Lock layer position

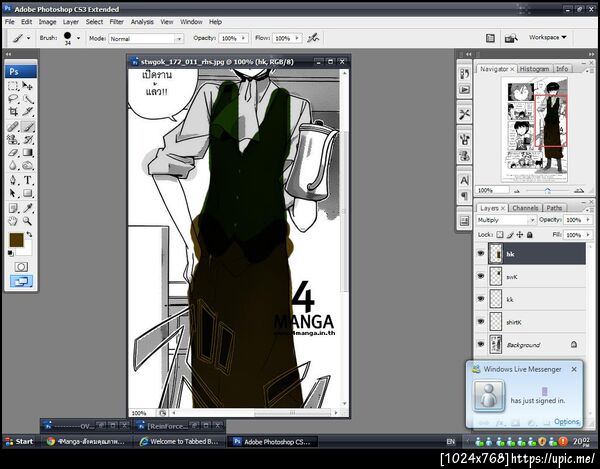(520, 234)
